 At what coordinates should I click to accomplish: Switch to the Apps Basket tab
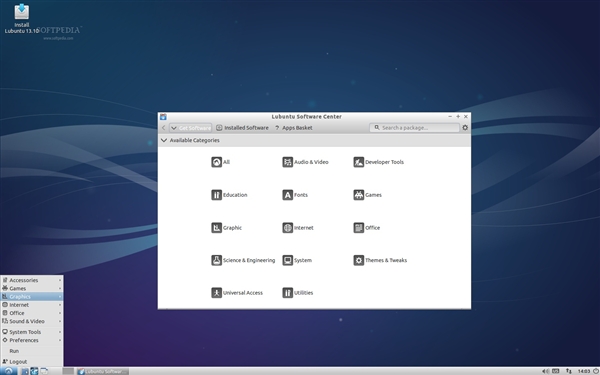(293, 128)
